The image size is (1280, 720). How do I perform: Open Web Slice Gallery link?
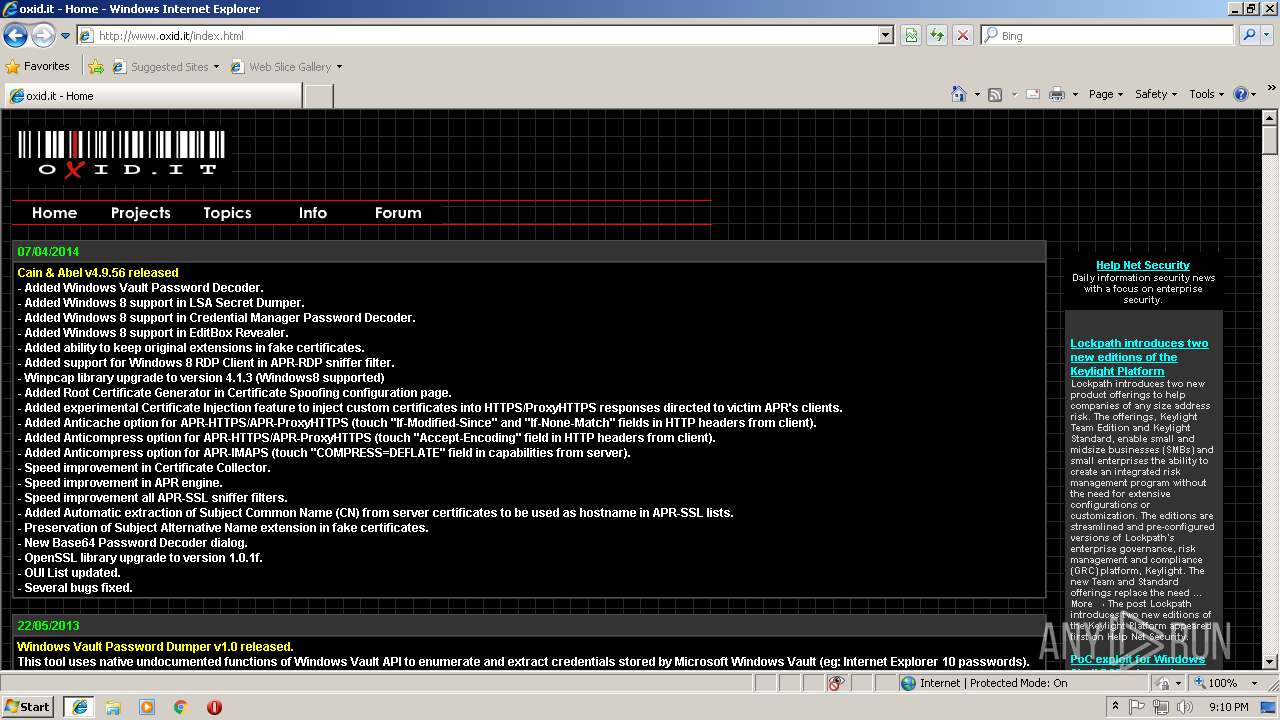(x=286, y=67)
